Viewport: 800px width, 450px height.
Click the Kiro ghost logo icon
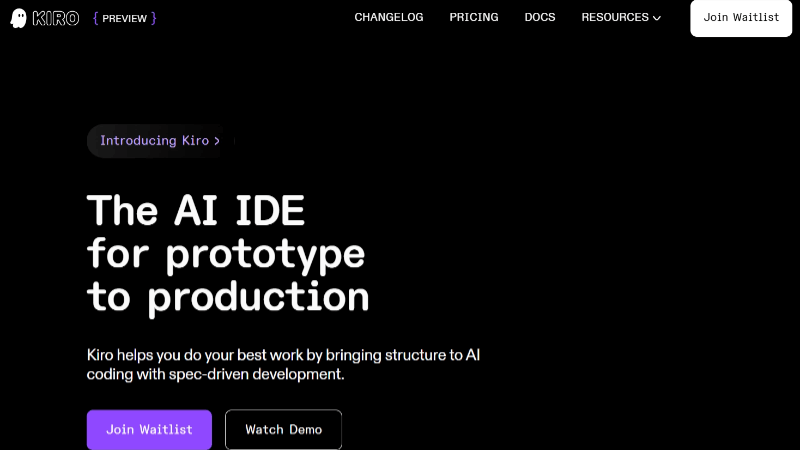tap(18, 18)
